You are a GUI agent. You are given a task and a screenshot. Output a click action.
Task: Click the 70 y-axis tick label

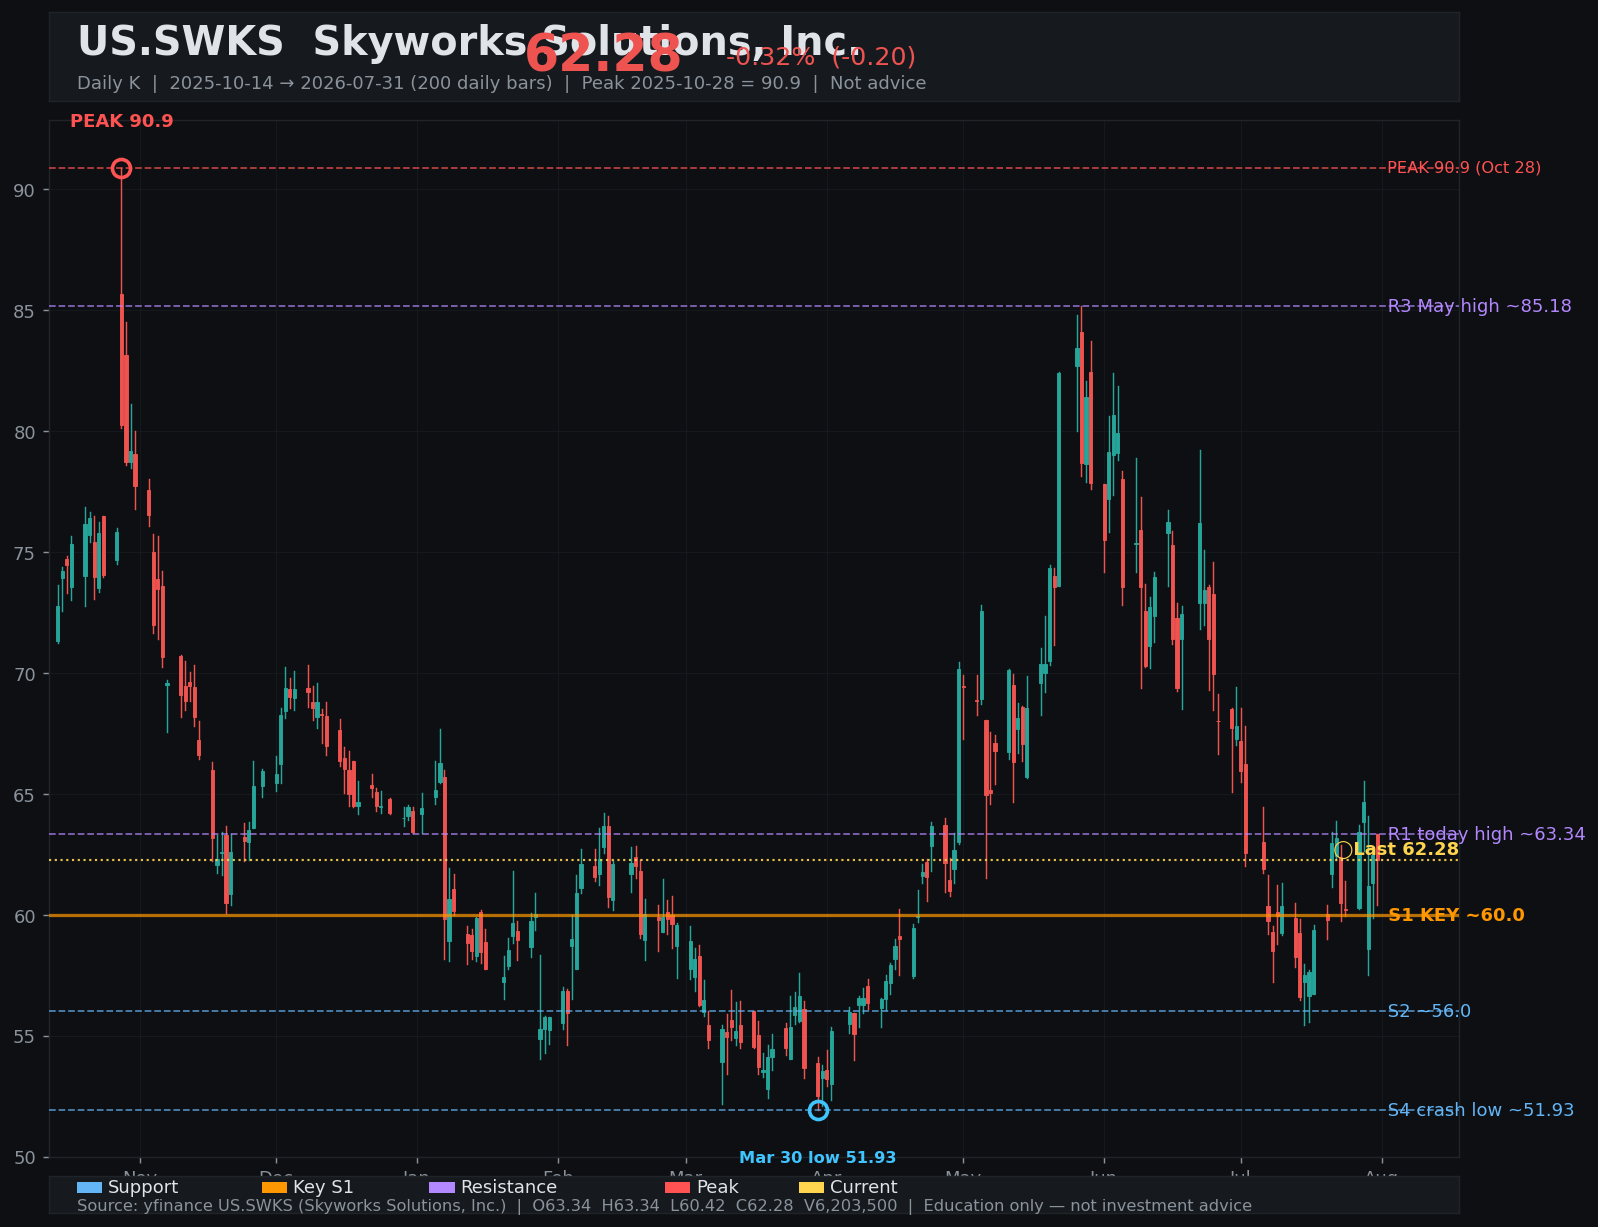[25, 674]
